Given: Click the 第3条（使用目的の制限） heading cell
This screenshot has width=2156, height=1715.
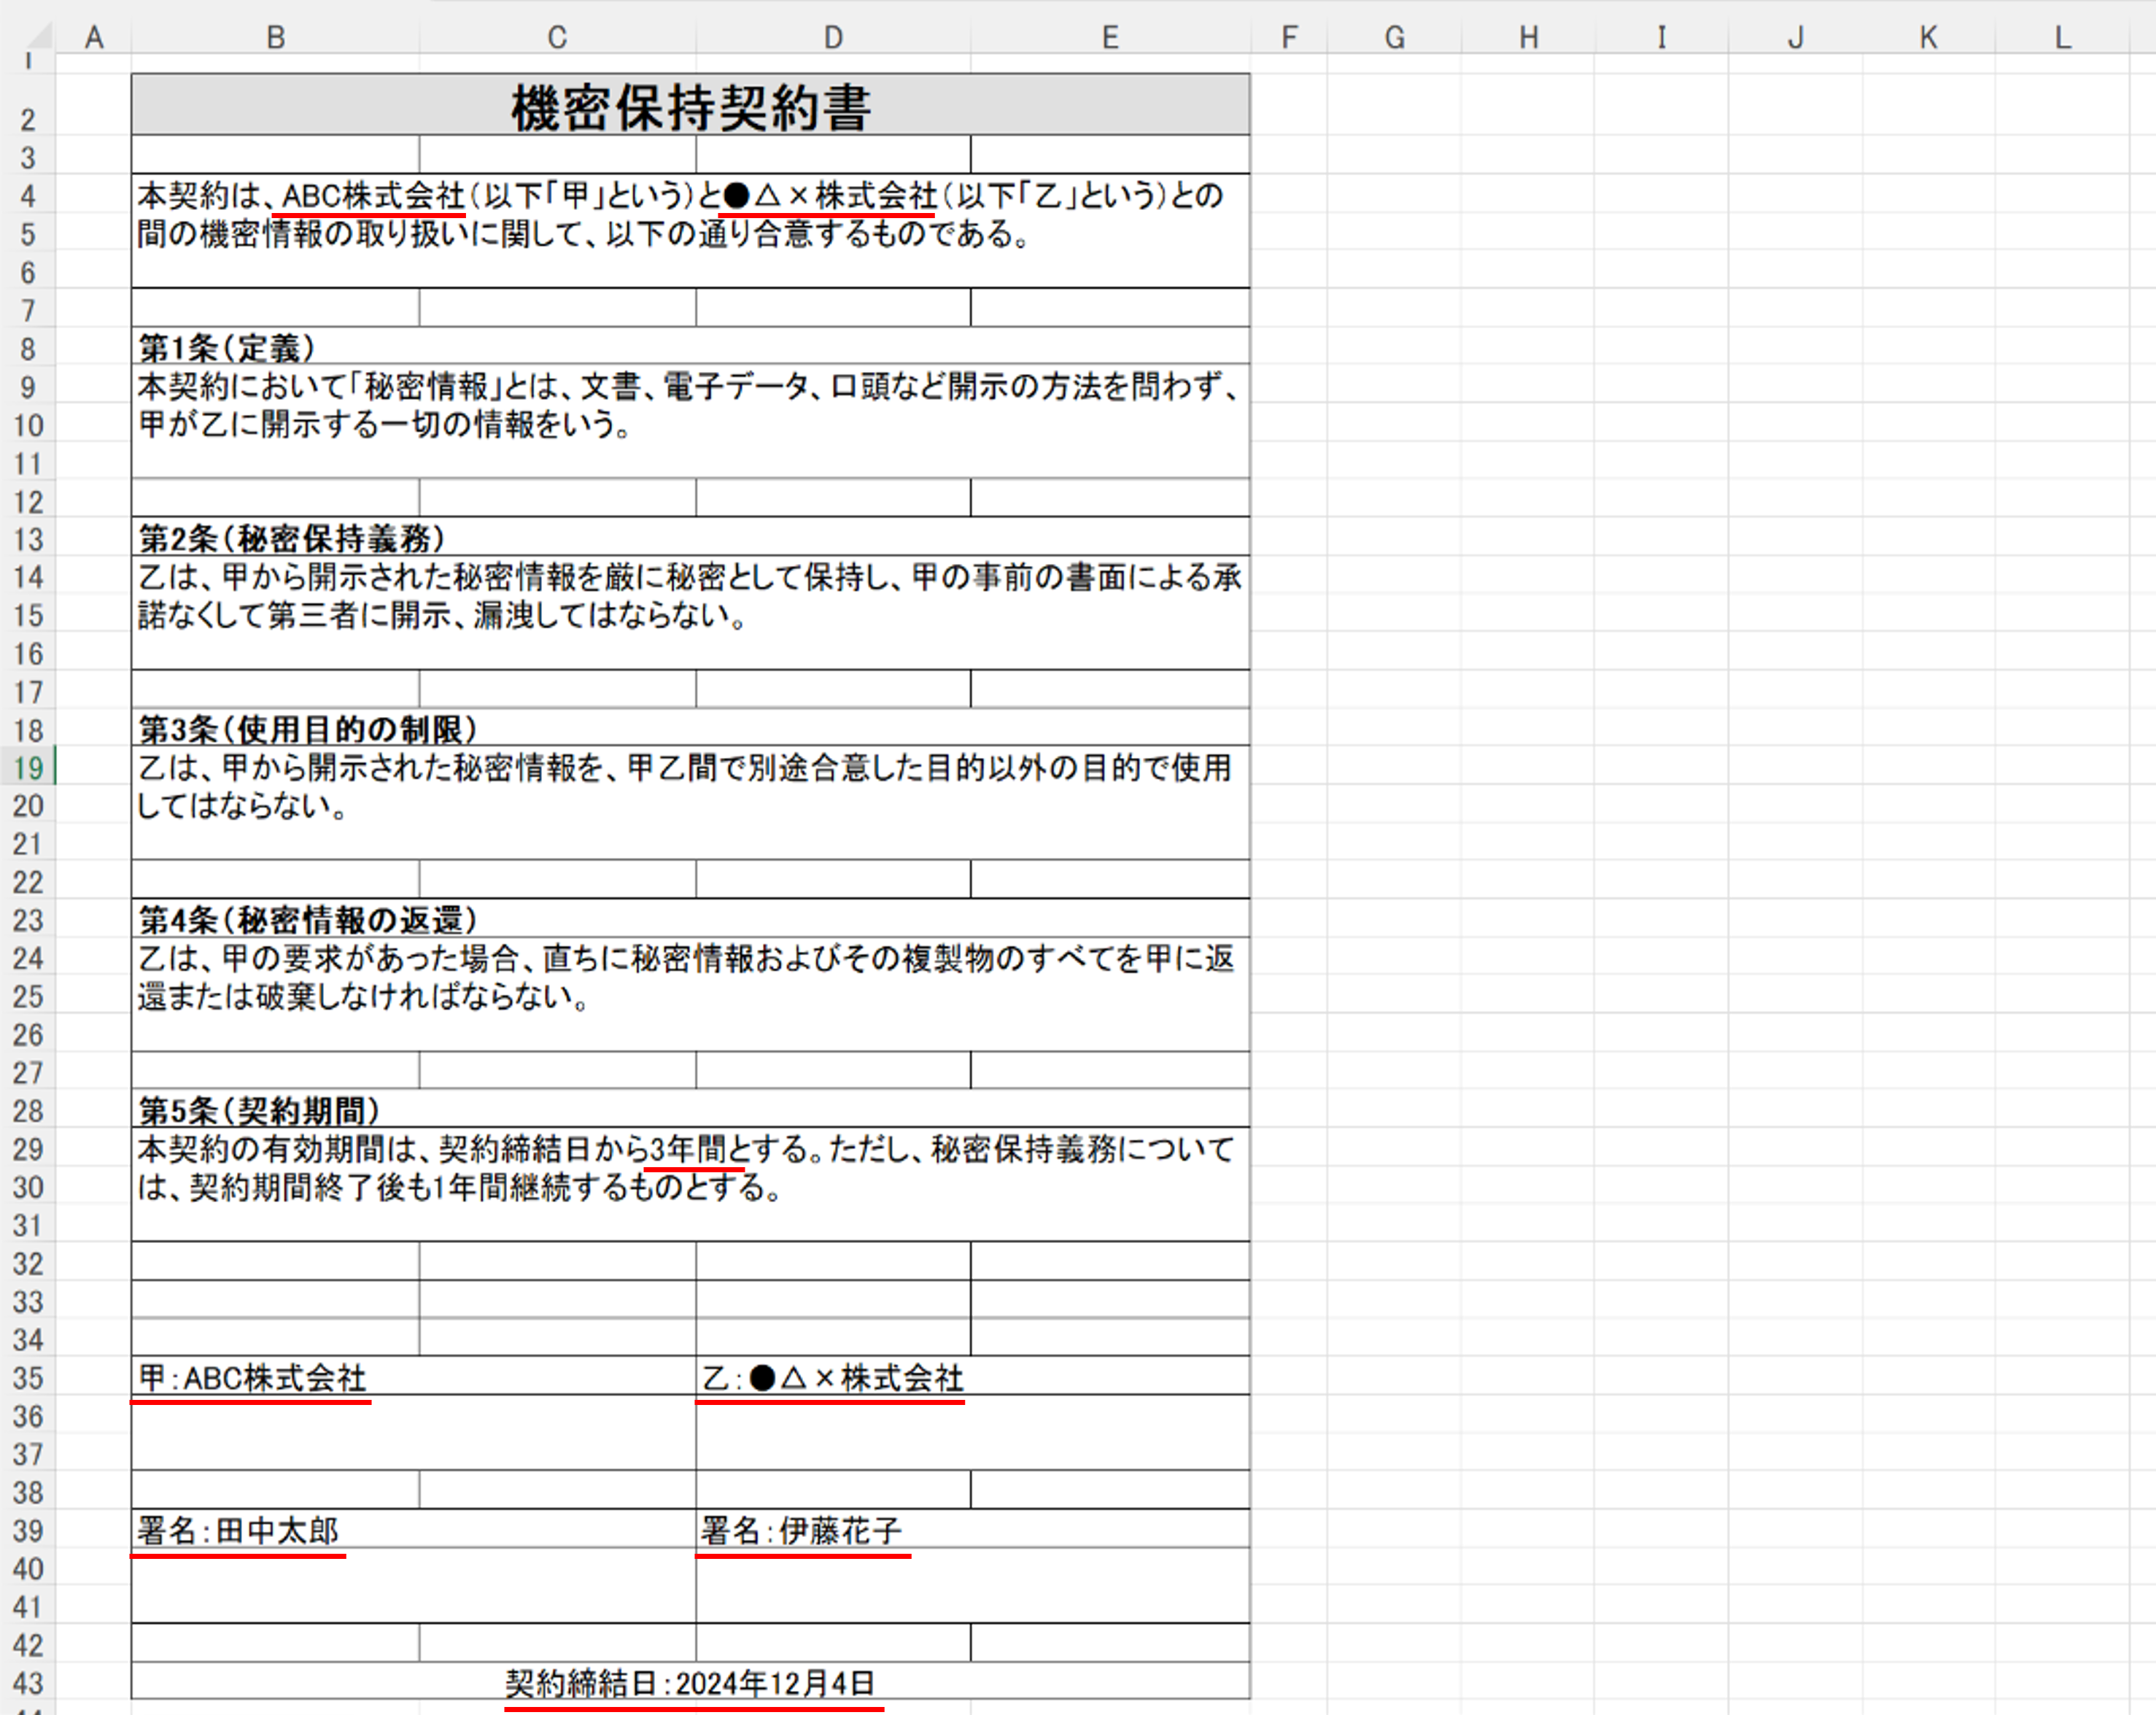Looking at the screenshot, I should coord(307,729).
